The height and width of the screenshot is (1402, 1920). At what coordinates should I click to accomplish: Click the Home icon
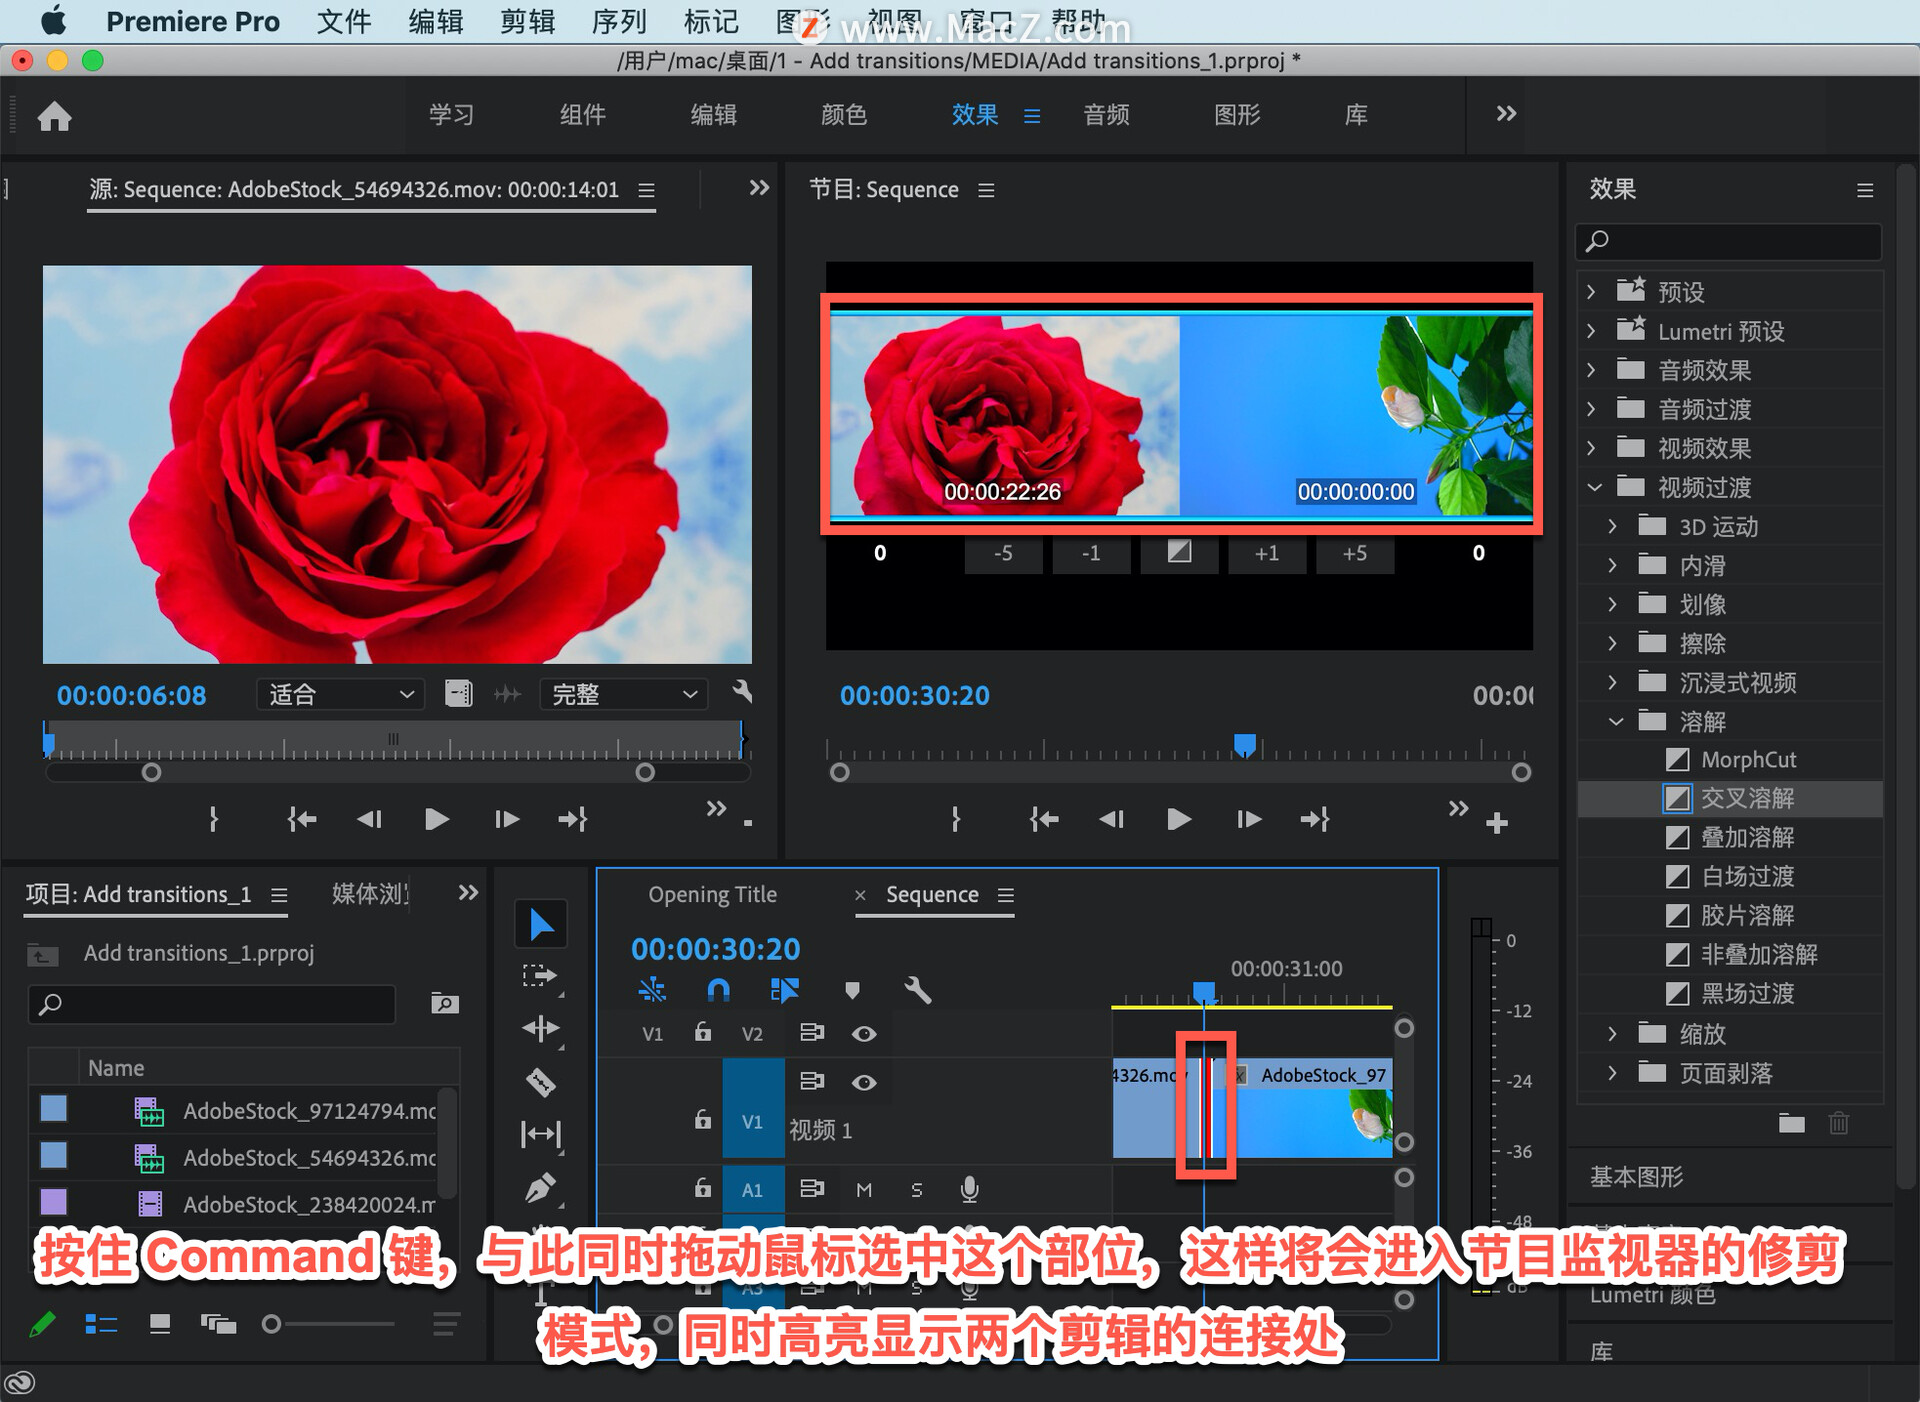[x=55, y=116]
